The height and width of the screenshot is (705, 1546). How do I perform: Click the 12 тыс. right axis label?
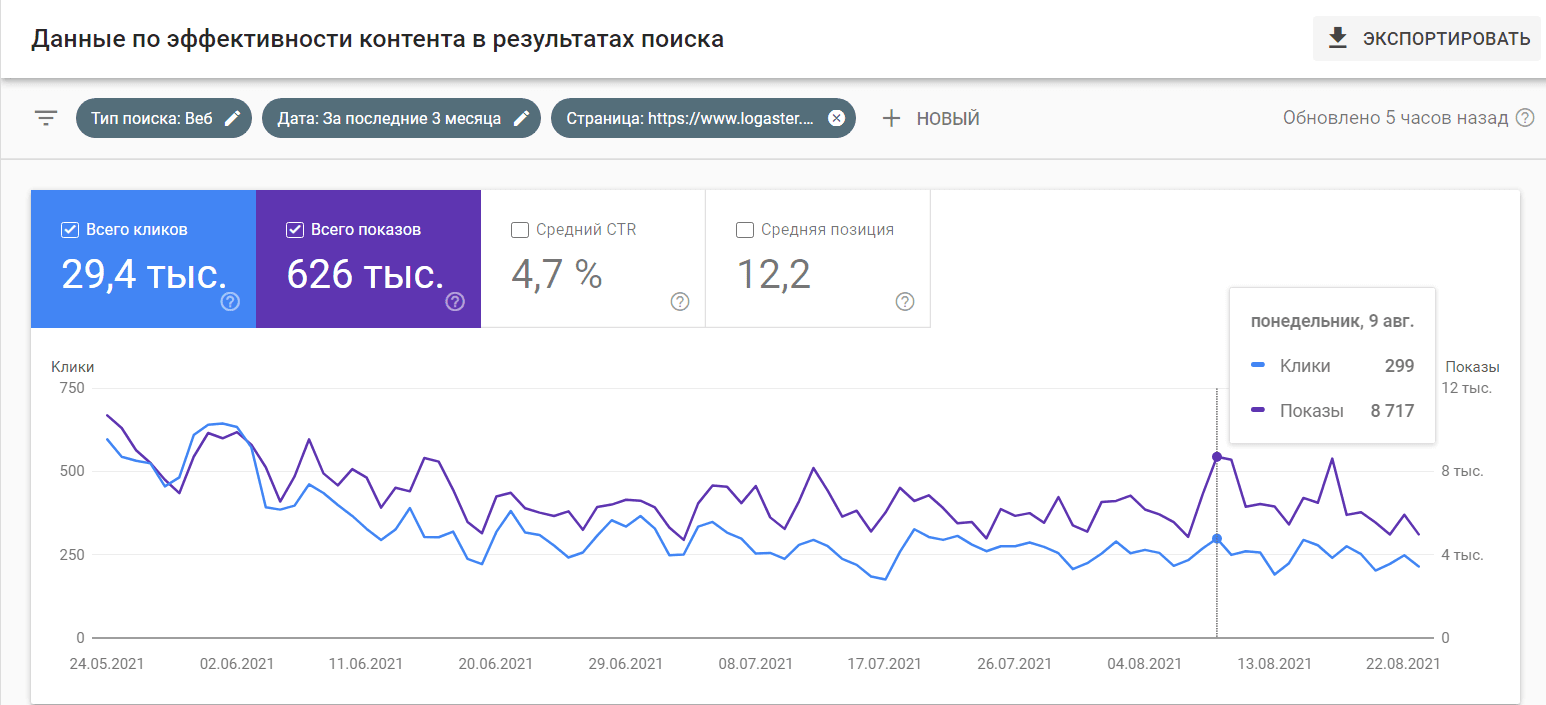point(1466,388)
